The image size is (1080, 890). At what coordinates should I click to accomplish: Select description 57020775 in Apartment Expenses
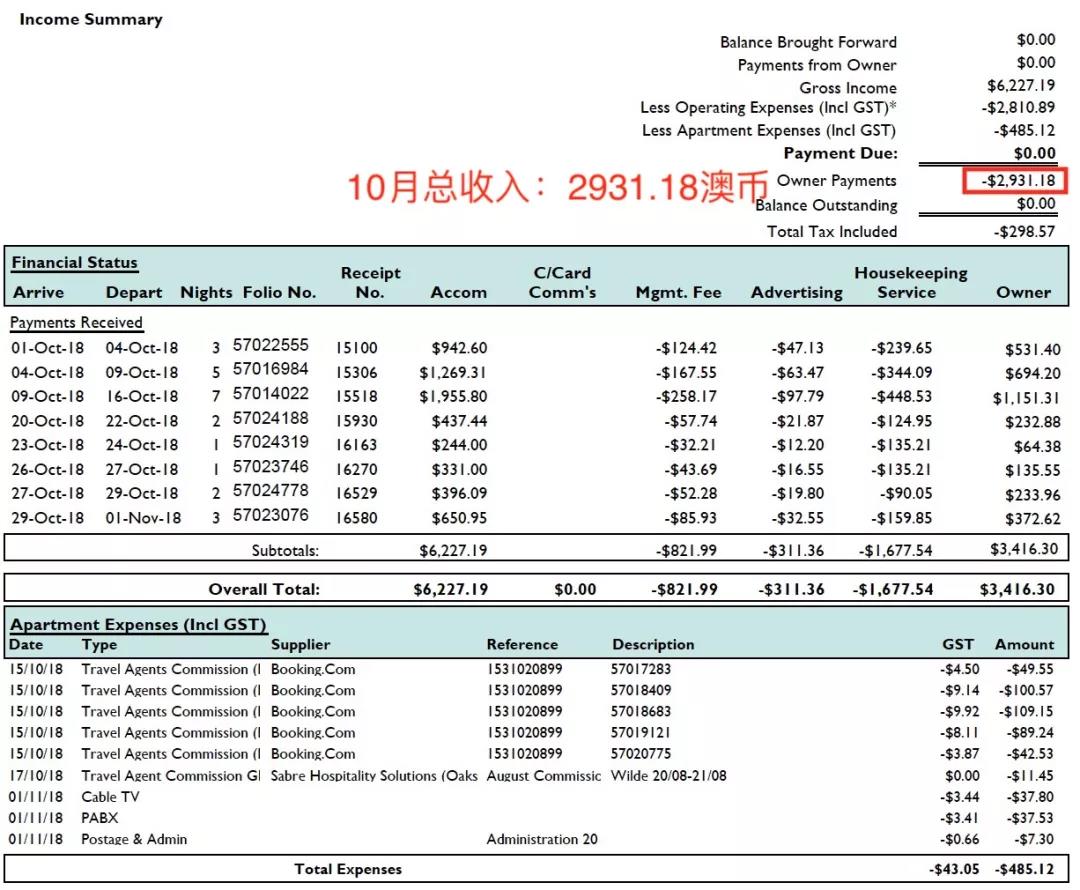[641, 754]
